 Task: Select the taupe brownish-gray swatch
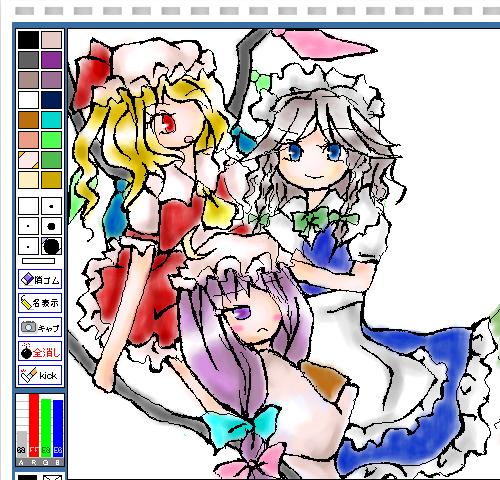[28, 80]
